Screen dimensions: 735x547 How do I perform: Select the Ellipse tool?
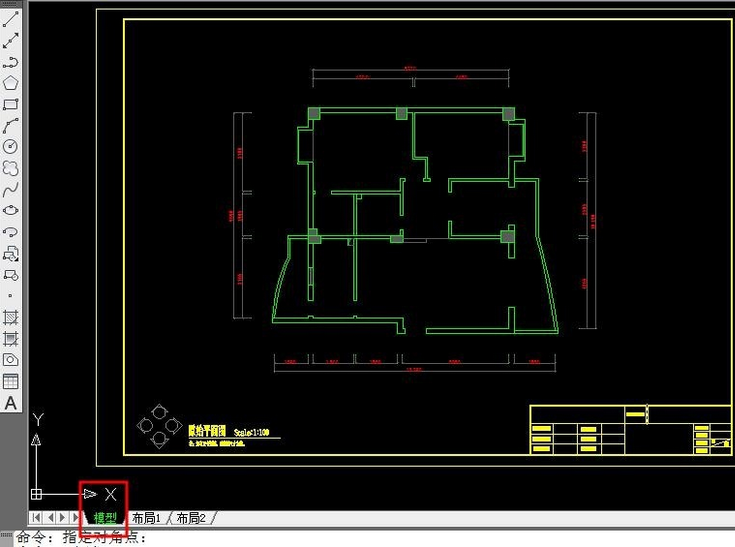11,211
